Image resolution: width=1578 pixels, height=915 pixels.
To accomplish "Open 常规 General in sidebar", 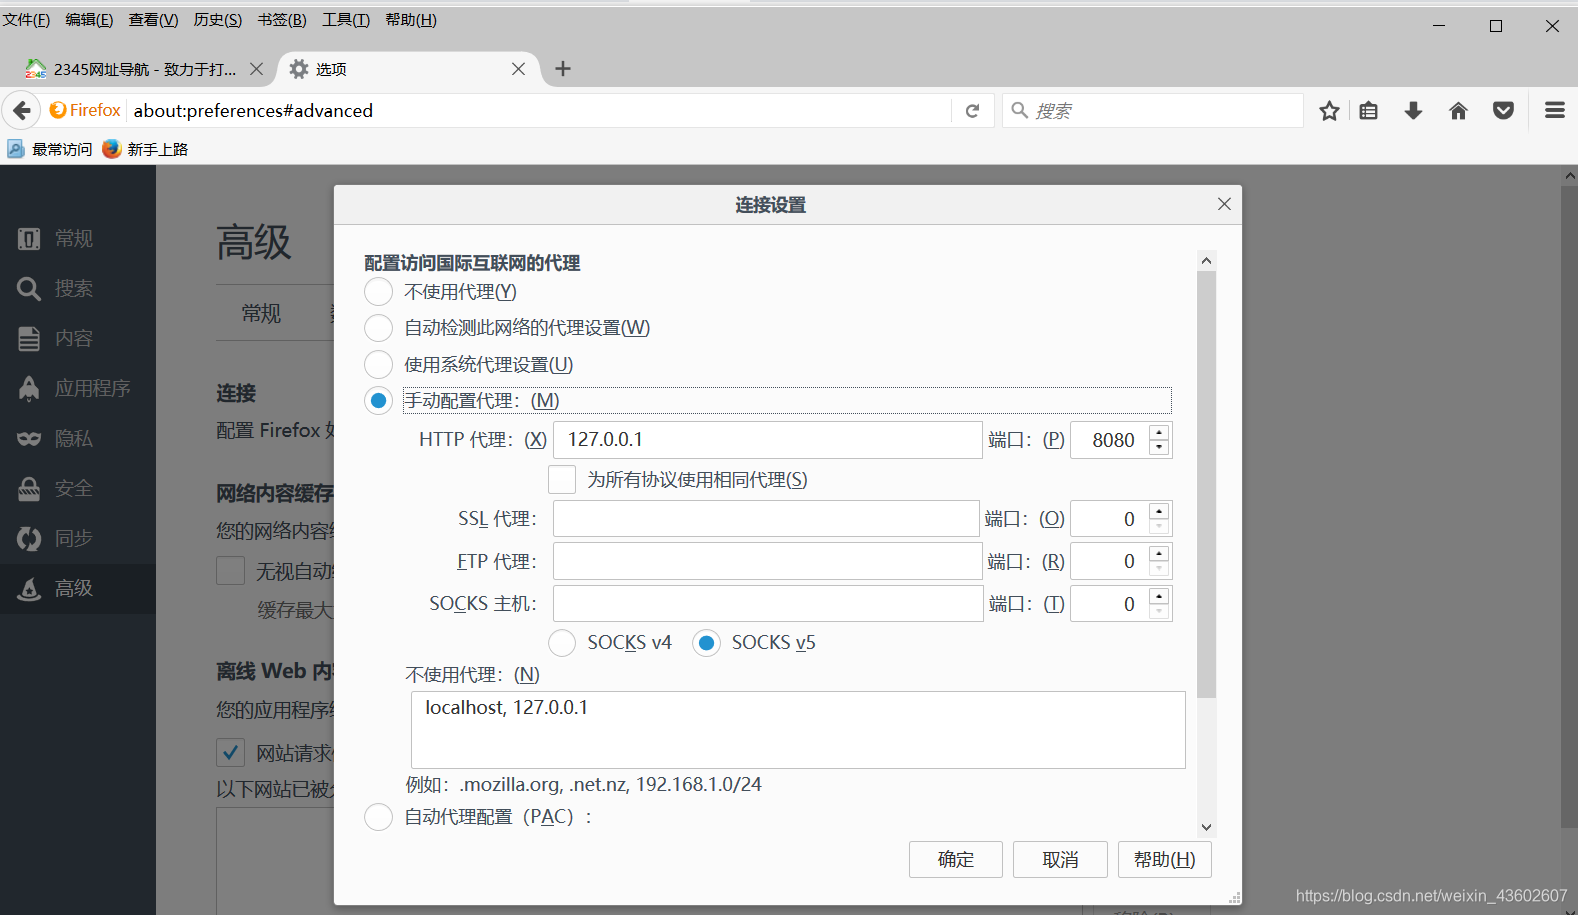I will pyautogui.click(x=77, y=239).
